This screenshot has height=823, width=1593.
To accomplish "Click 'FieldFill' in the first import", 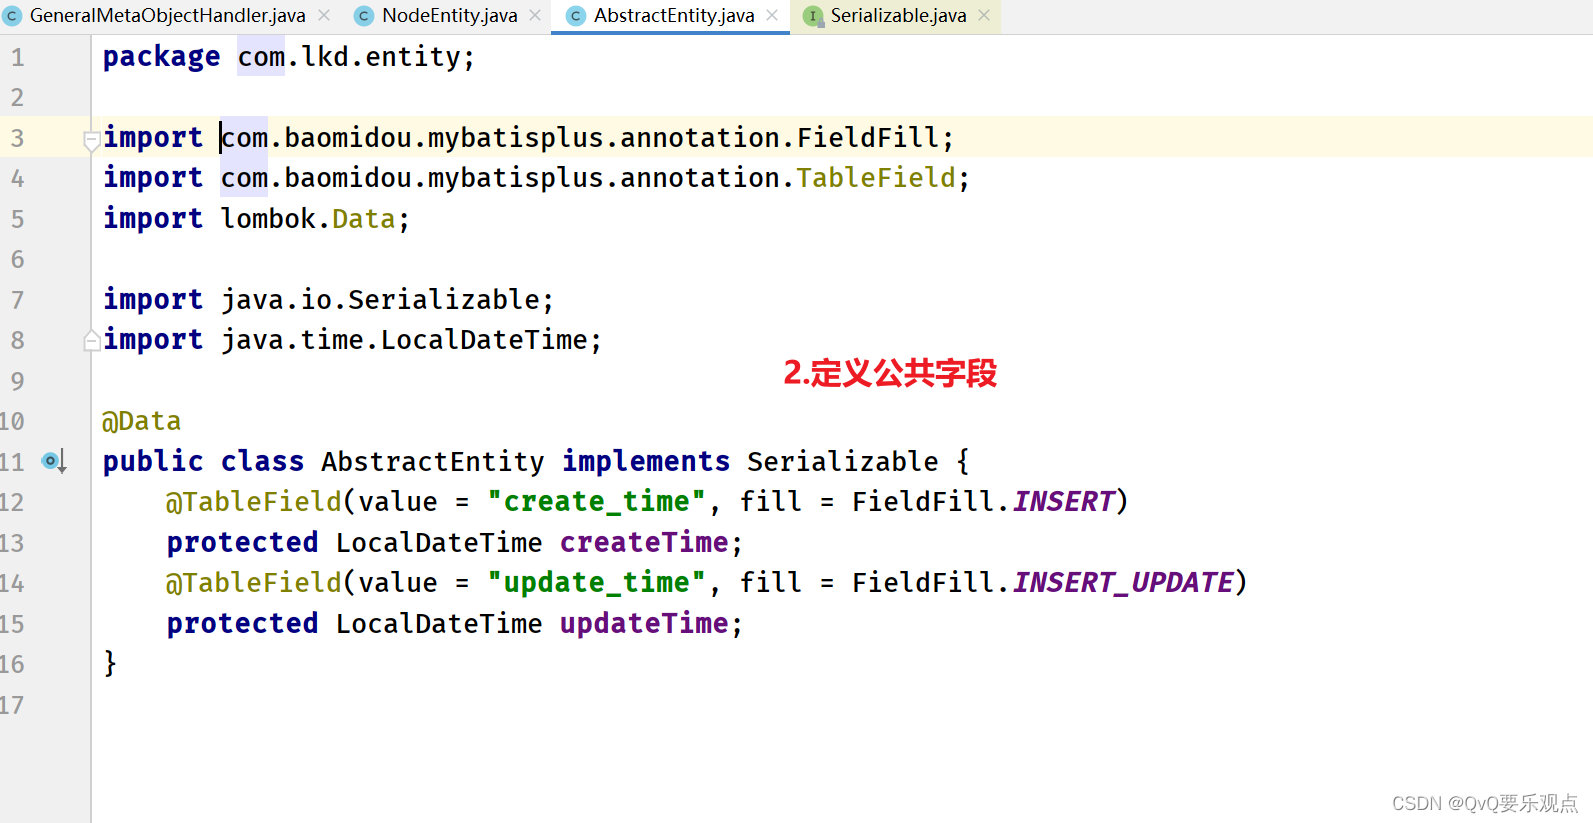I will [x=868, y=137].
